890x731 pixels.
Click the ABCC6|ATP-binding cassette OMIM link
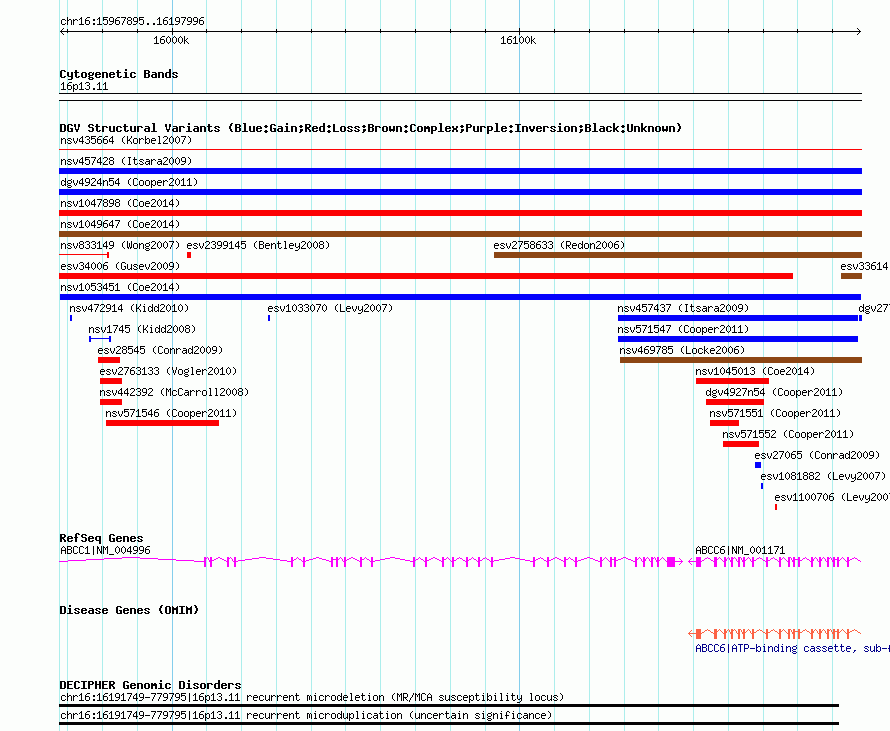[792, 649]
